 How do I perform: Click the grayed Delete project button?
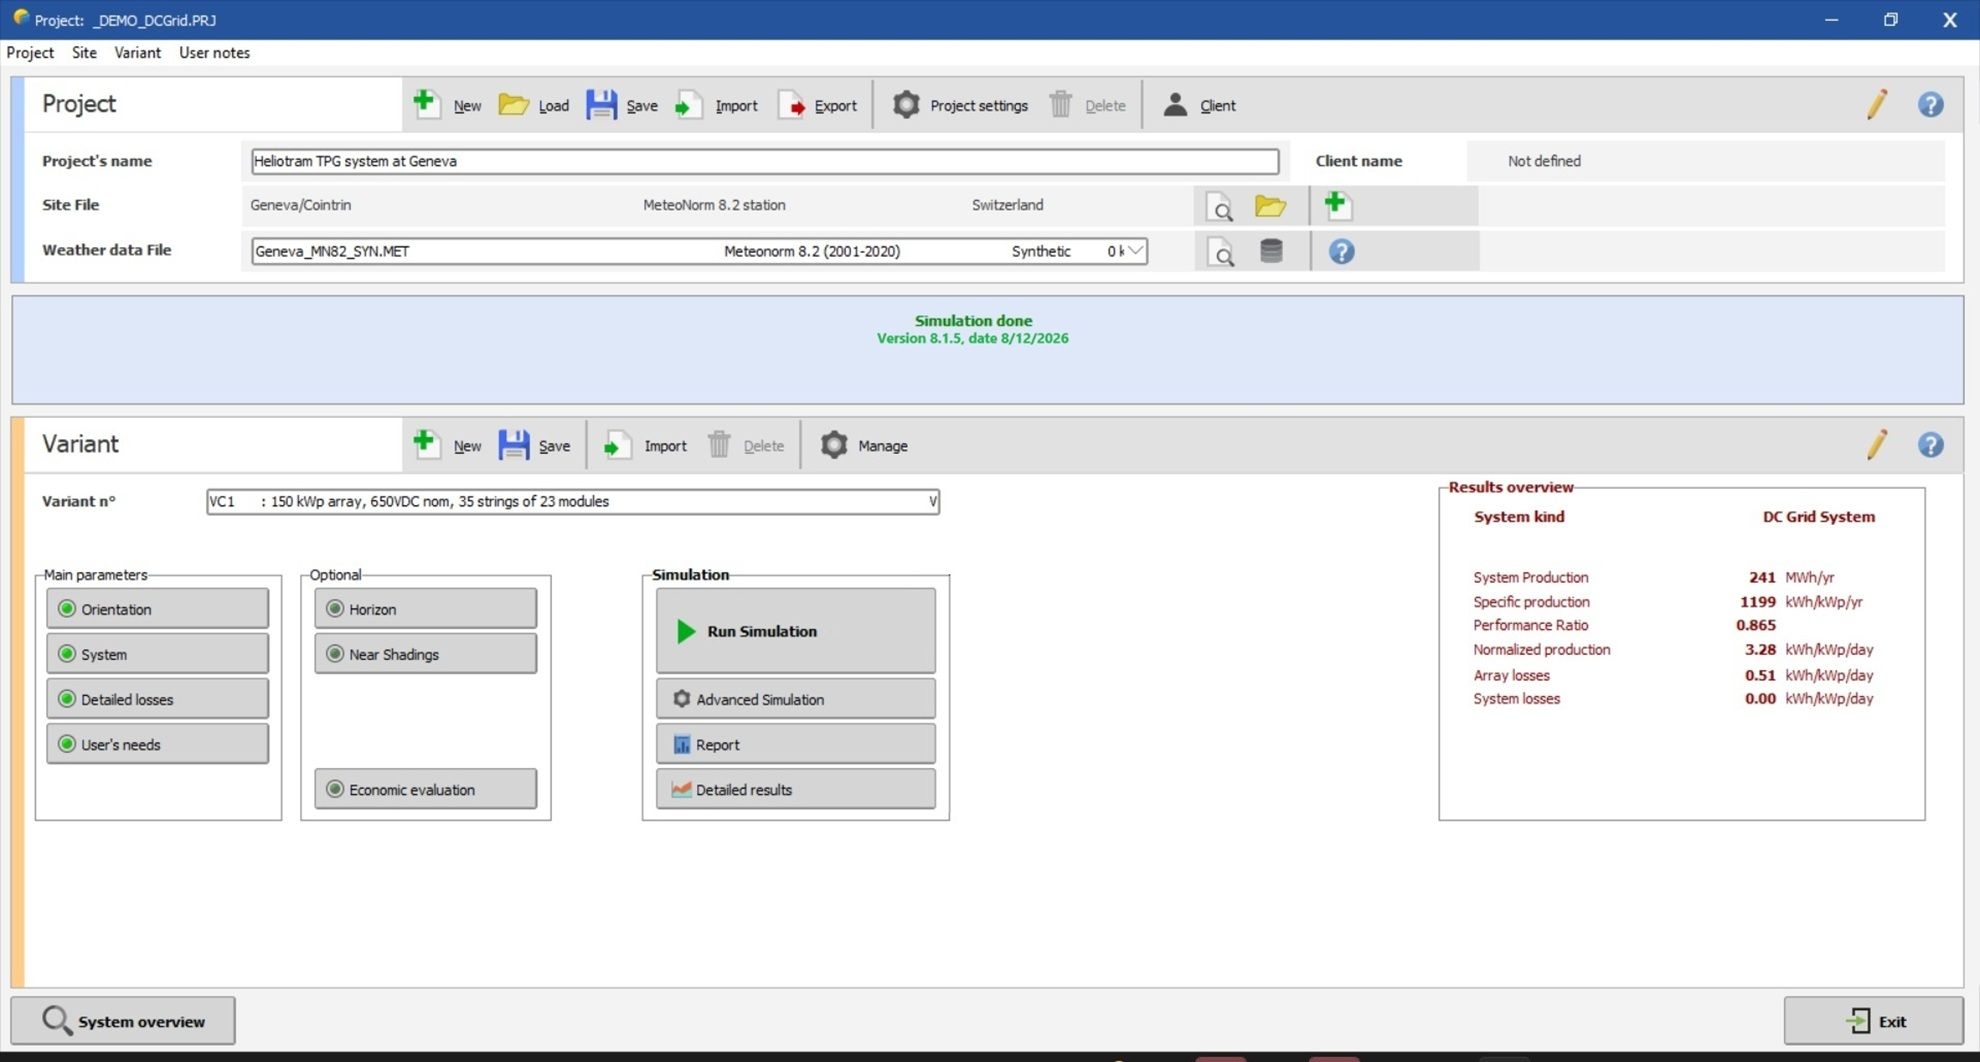pyautogui.click(x=1087, y=105)
